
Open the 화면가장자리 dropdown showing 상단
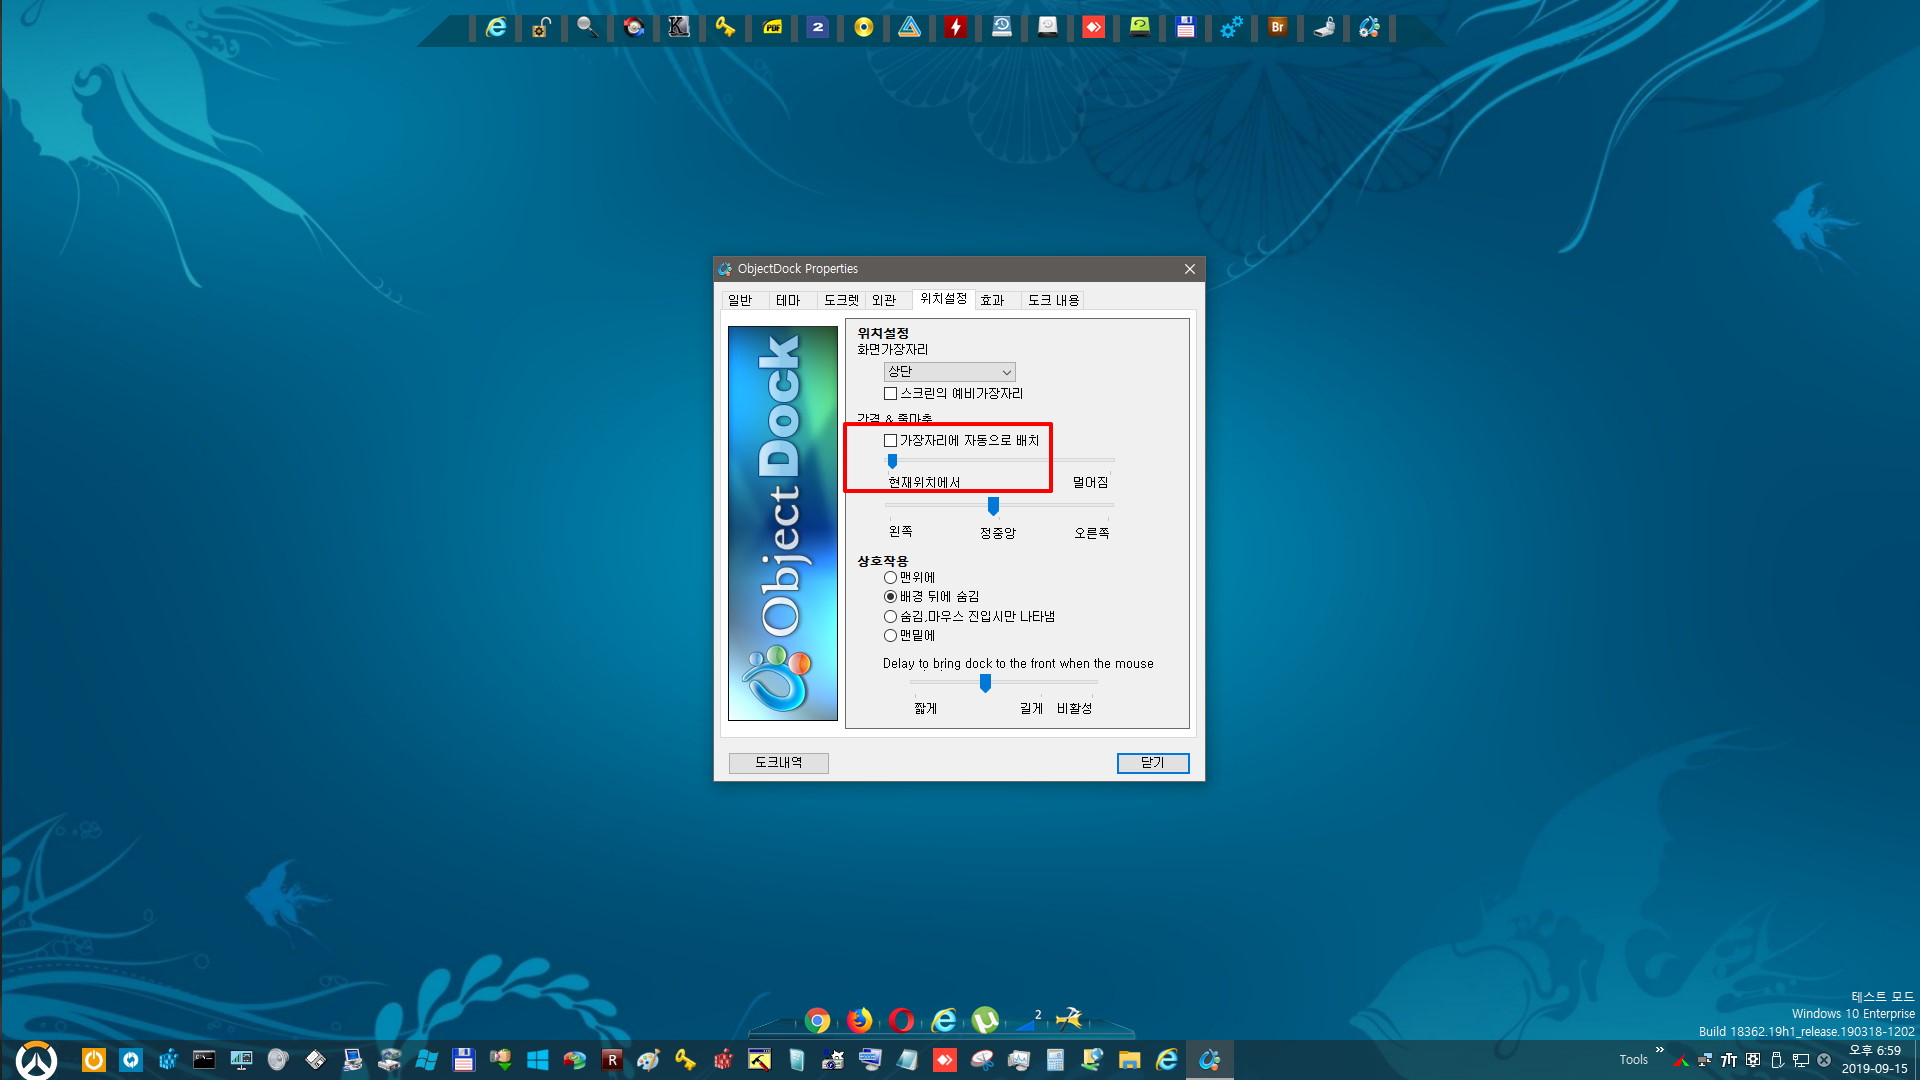pyautogui.click(x=949, y=372)
